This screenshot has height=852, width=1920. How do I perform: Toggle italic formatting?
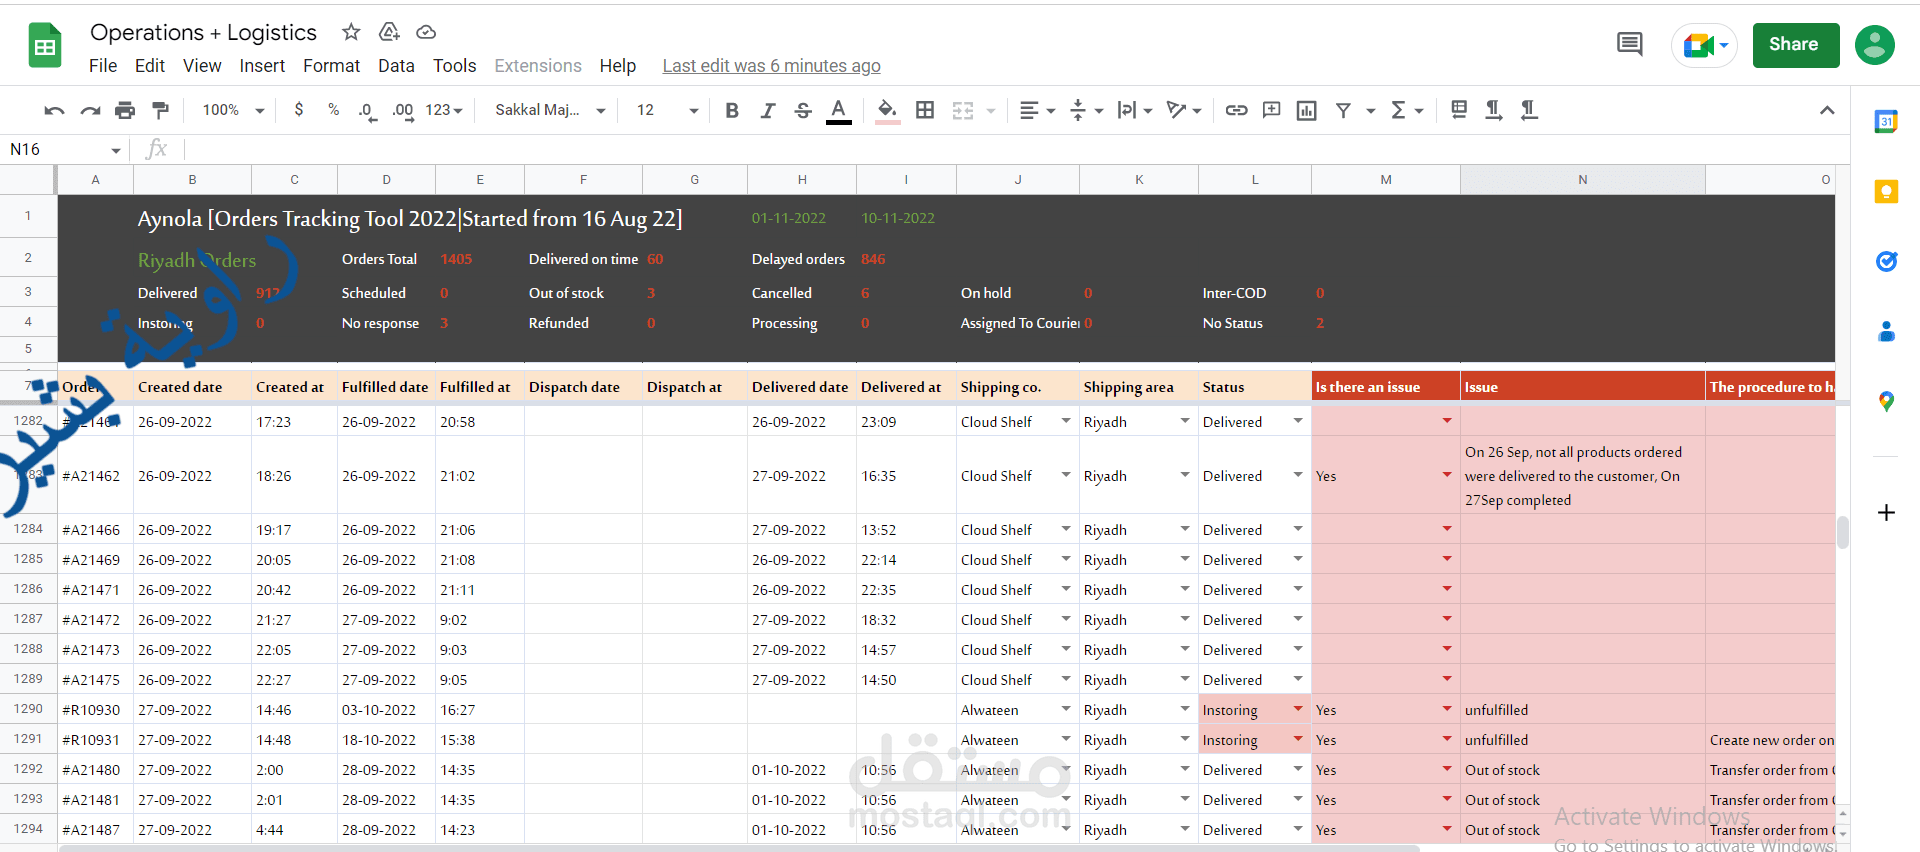pos(767,110)
